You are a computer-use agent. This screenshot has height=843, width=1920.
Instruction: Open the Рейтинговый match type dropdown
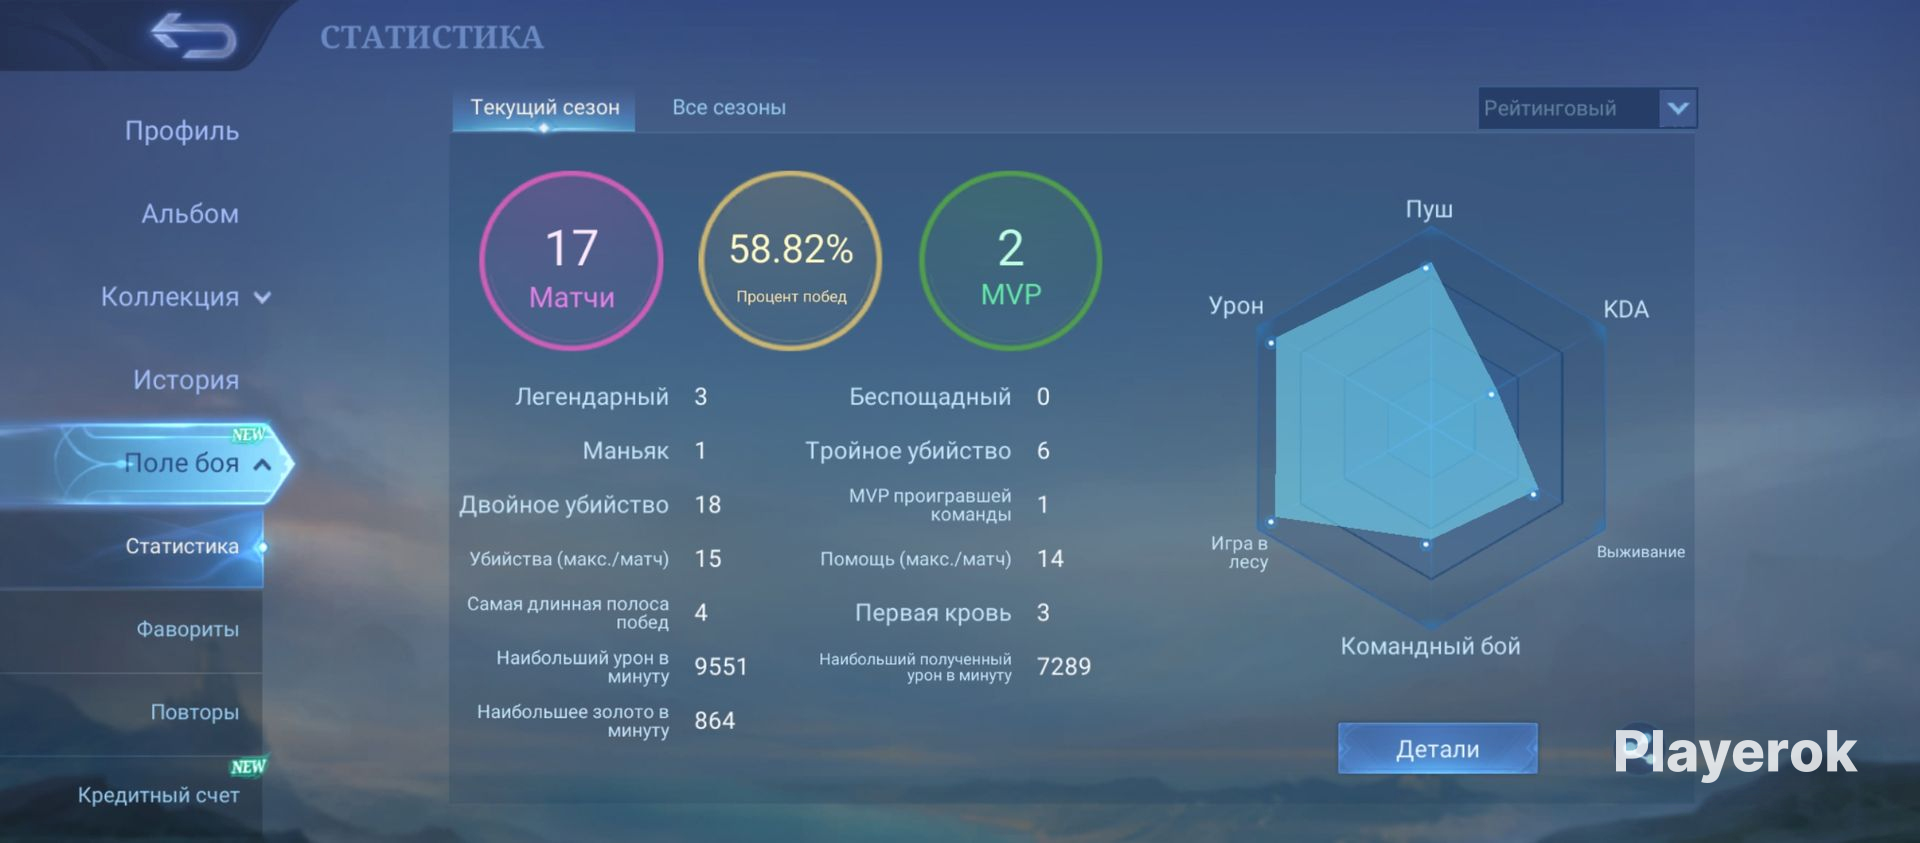pyautogui.click(x=1588, y=108)
